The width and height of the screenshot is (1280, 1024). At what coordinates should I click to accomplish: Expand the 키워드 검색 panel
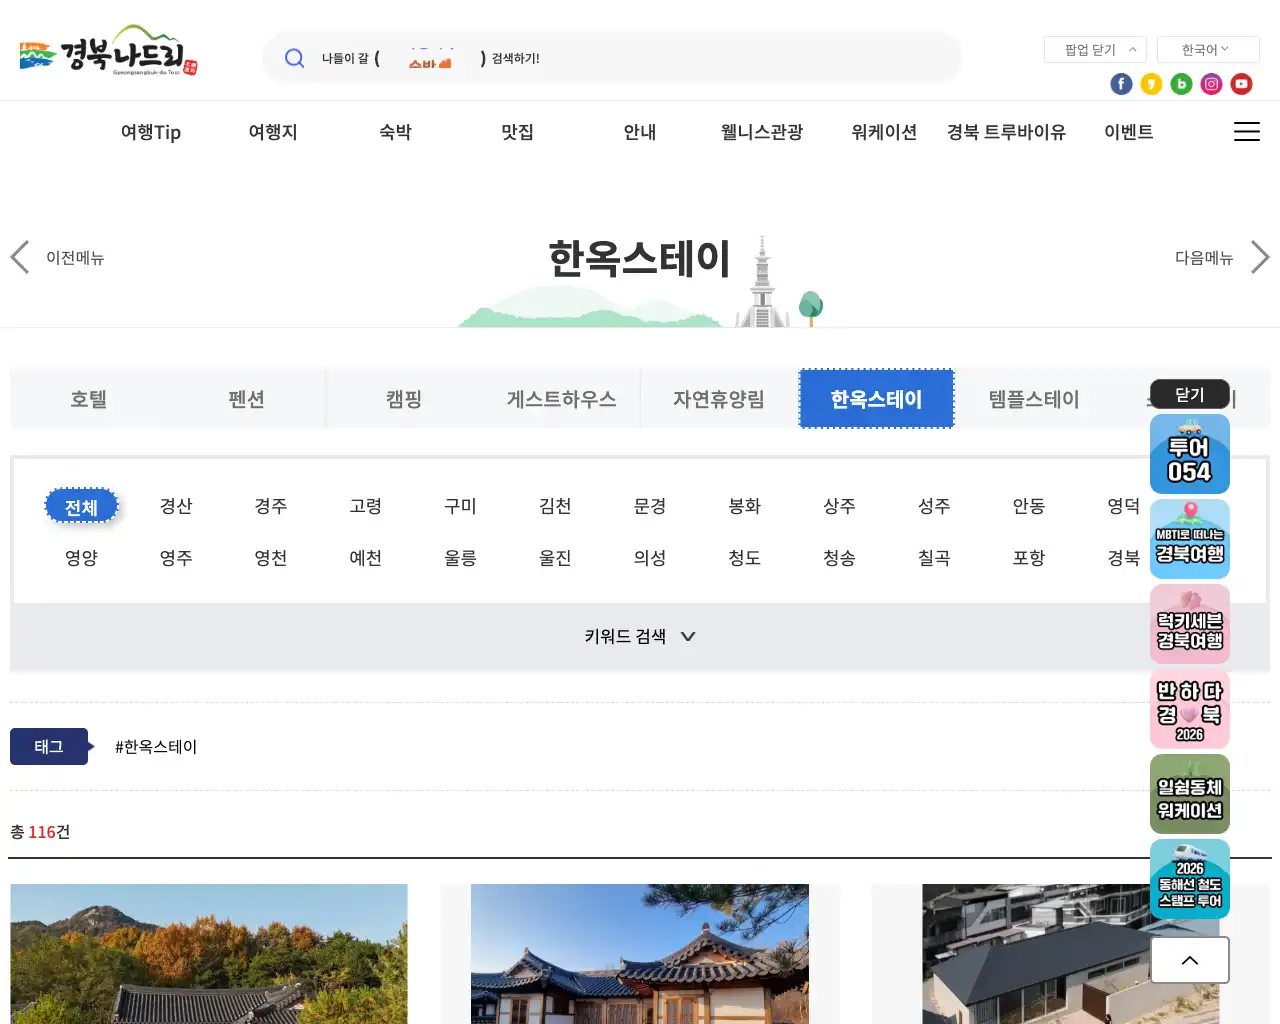640,636
